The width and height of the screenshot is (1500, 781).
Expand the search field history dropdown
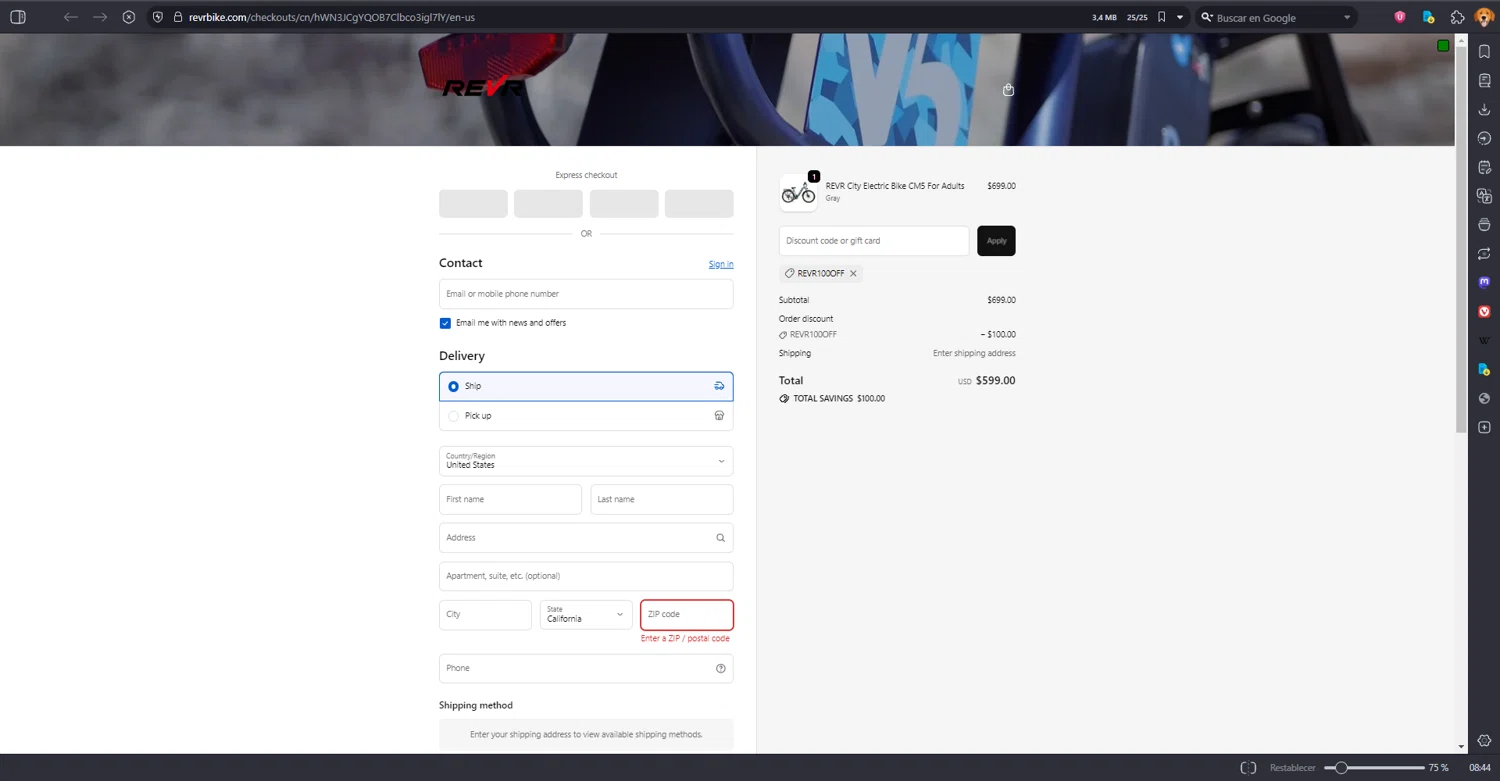click(1347, 17)
